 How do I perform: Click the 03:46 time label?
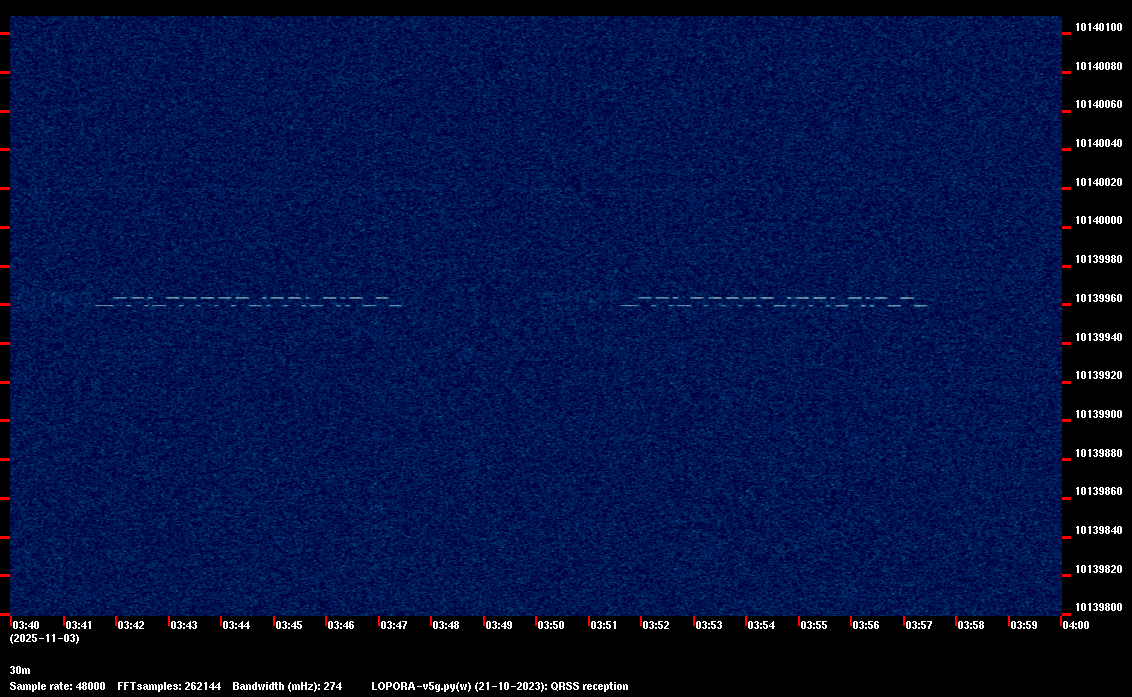click(x=341, y=625)
